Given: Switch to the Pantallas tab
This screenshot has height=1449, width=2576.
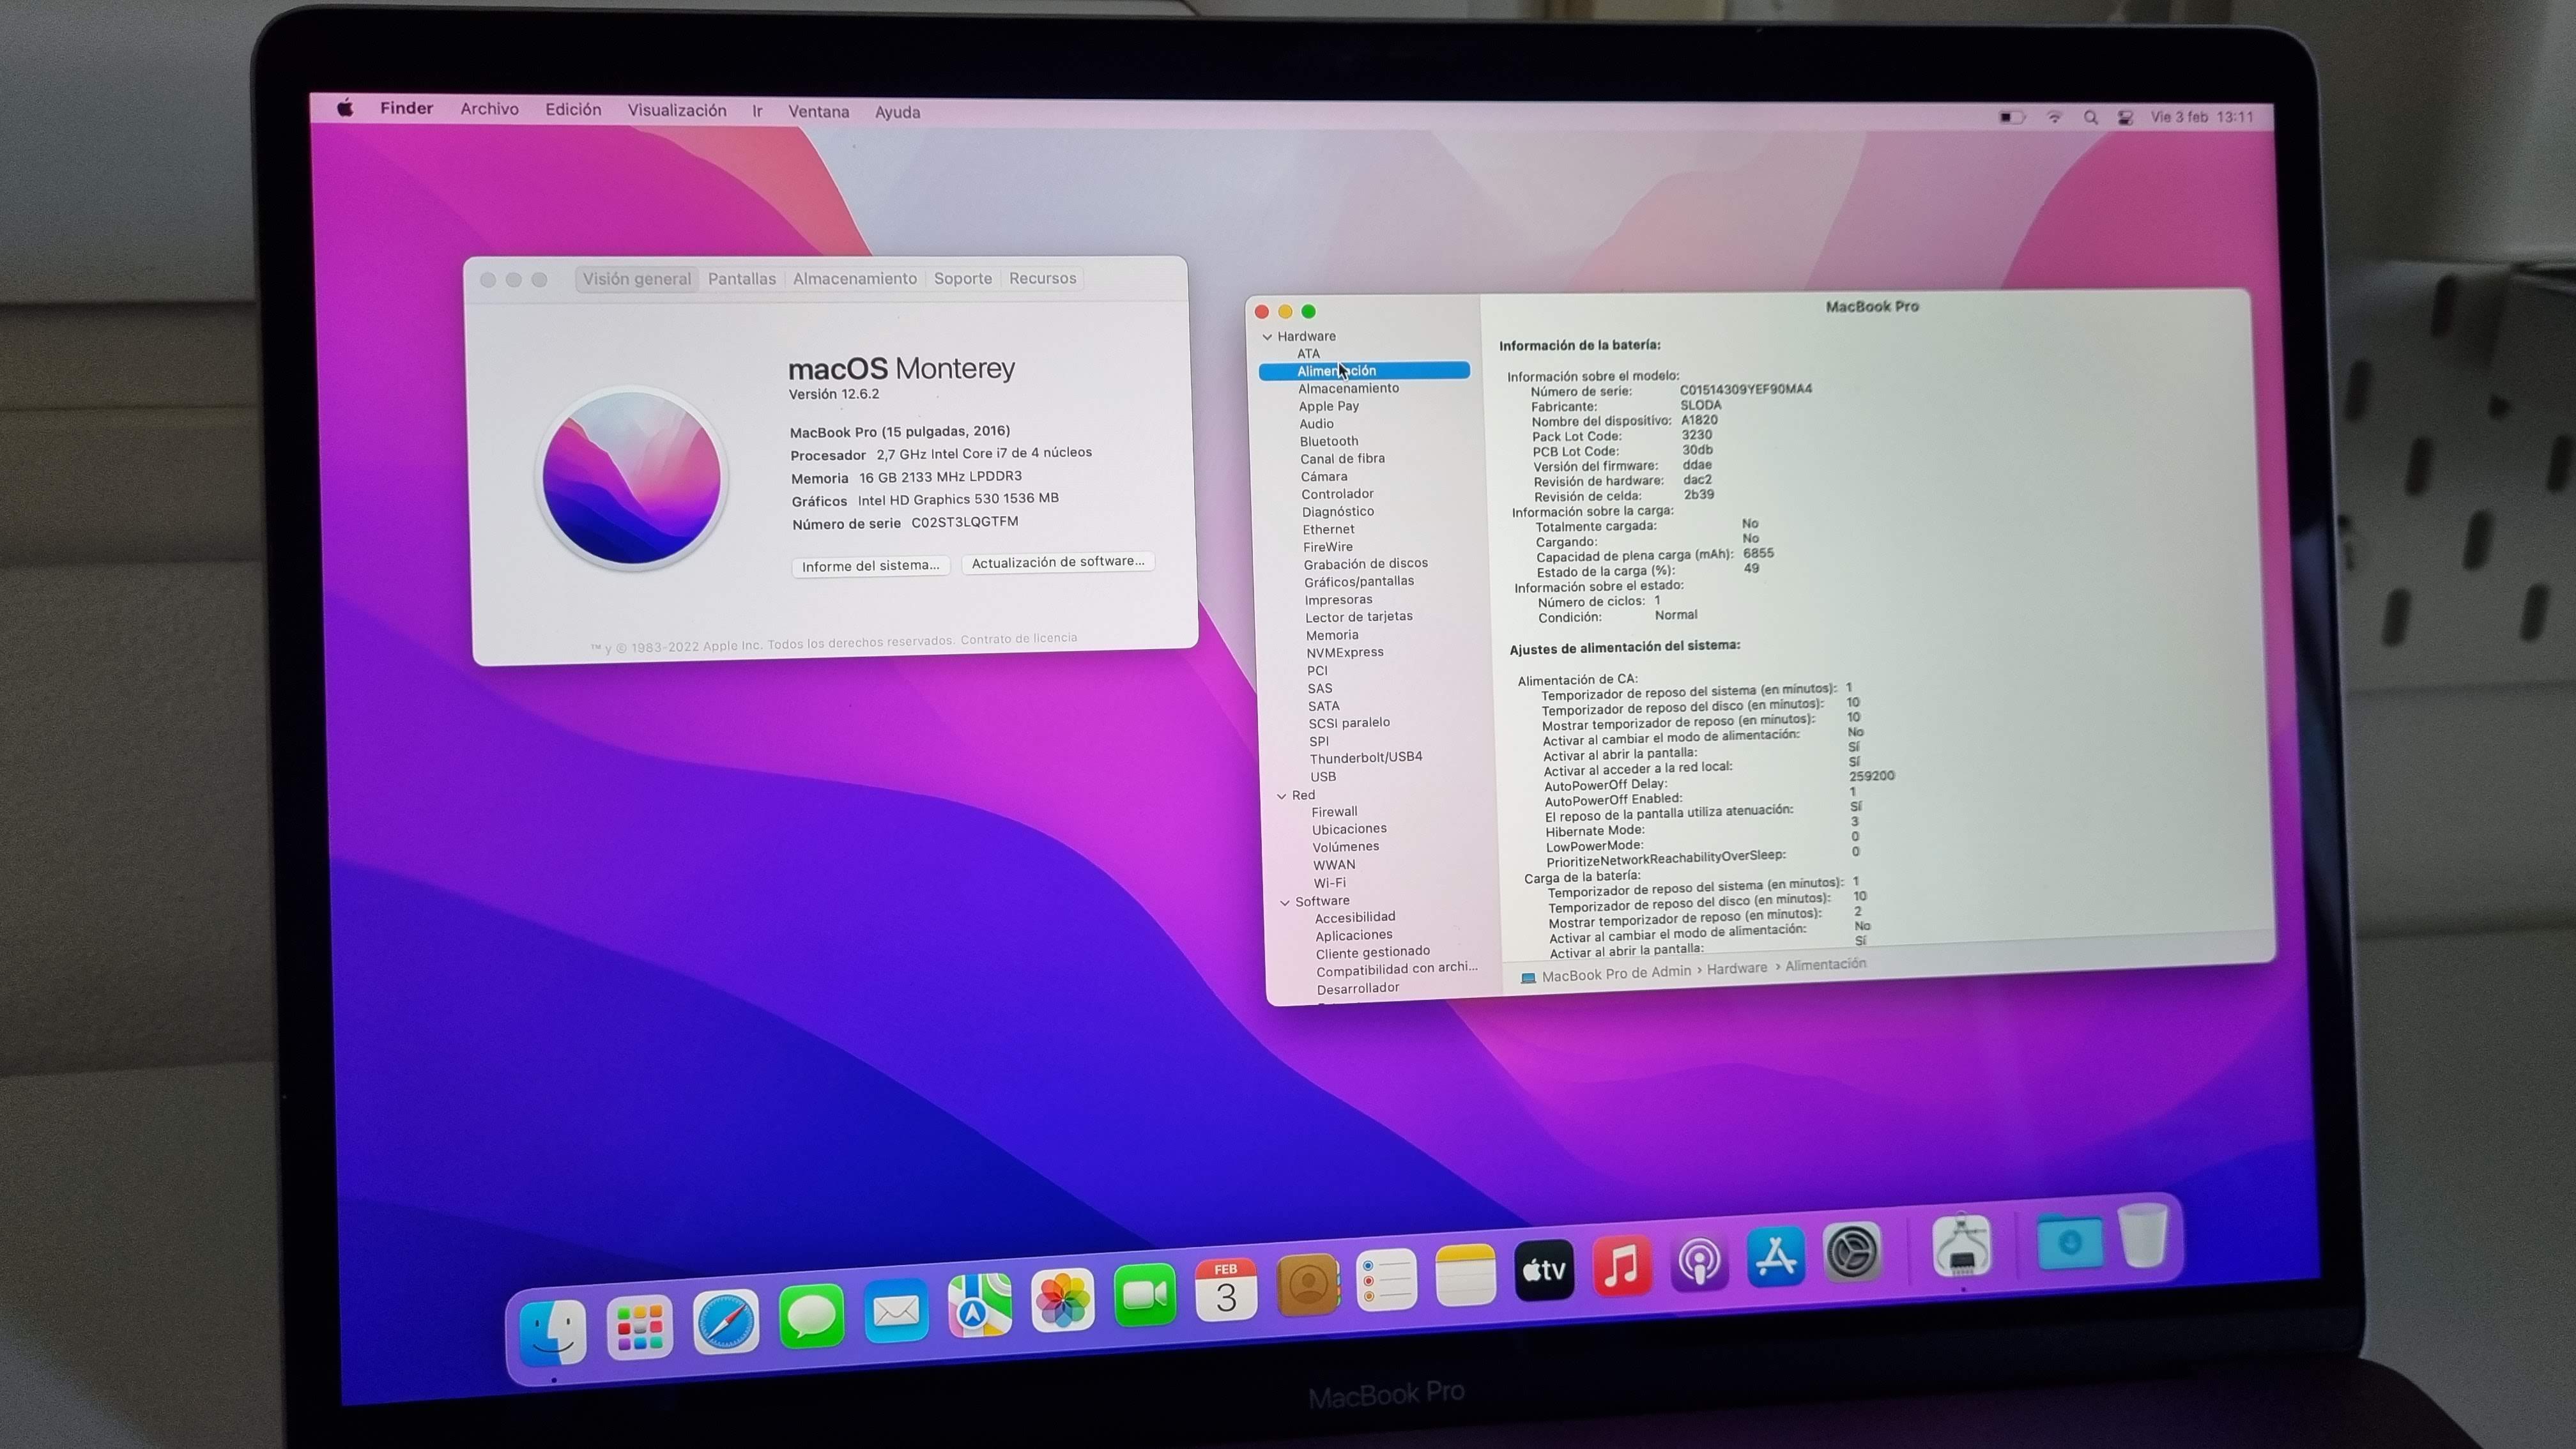Looking at the screenshot, I should (742, 279).
